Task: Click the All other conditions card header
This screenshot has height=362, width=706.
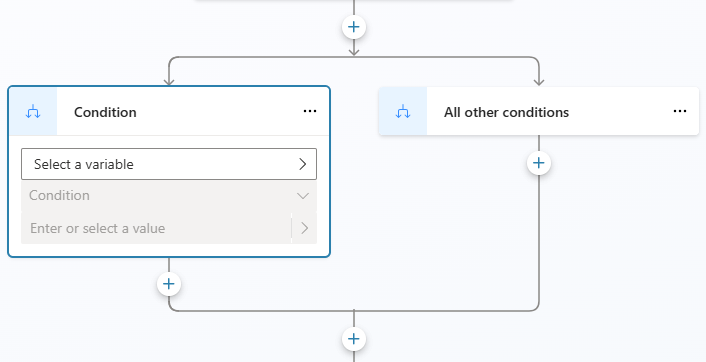Action: pyautogui.click(x=539, y=111)
